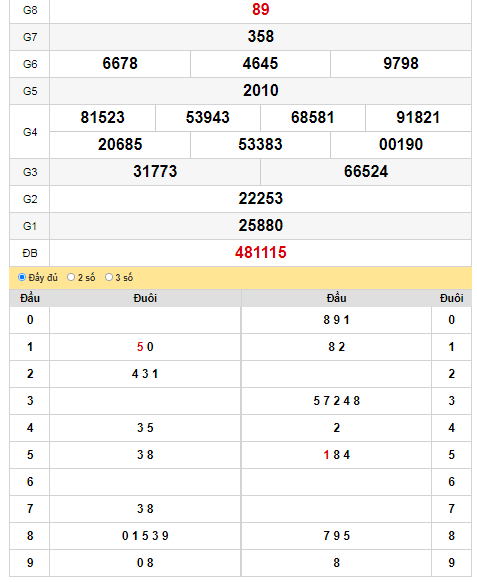
Task: Click the G7 result 358
Action: [261, 36]
